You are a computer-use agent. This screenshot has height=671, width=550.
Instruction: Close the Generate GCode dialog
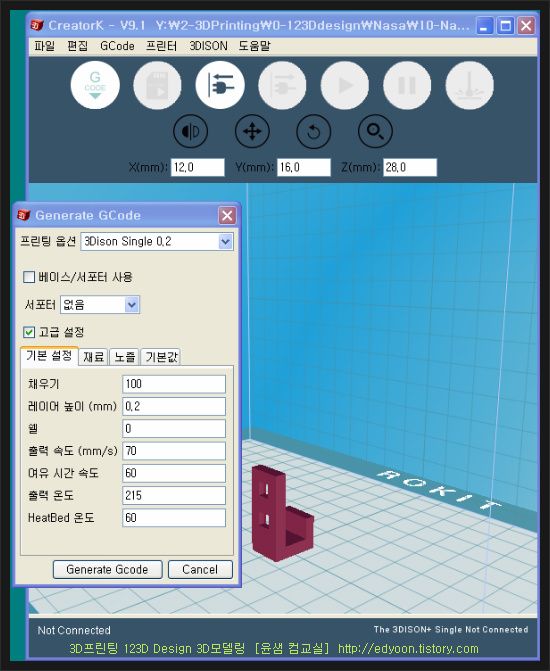pyautogui.click(x=227, y=215)
